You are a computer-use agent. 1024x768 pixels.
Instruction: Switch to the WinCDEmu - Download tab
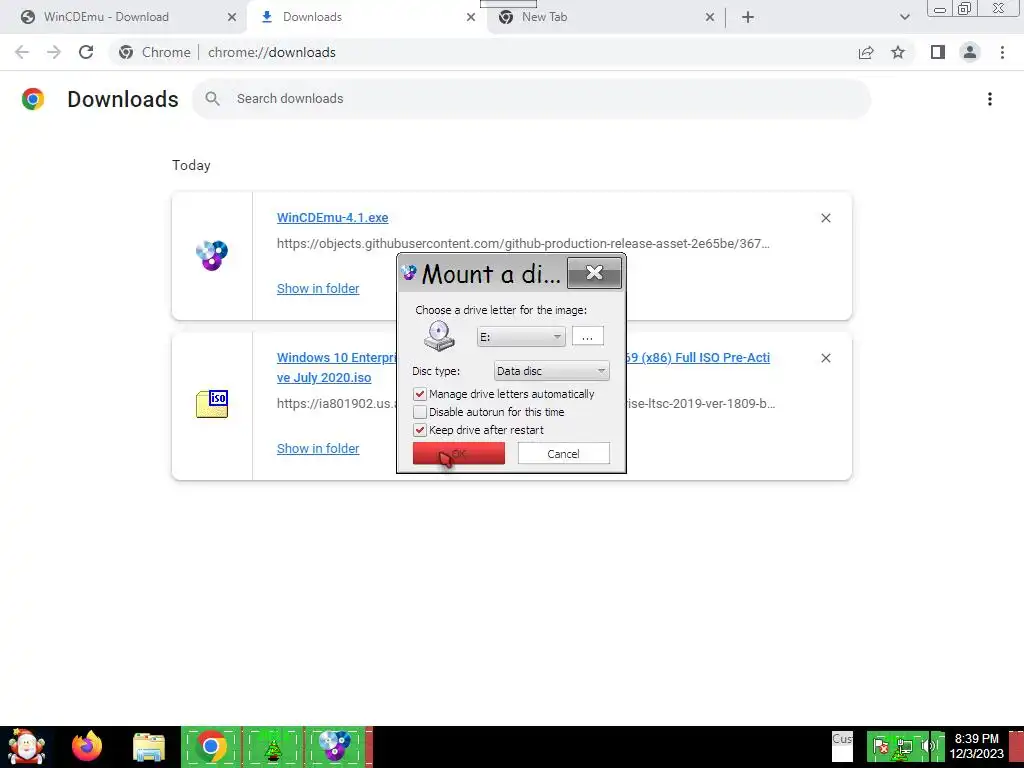106,17
